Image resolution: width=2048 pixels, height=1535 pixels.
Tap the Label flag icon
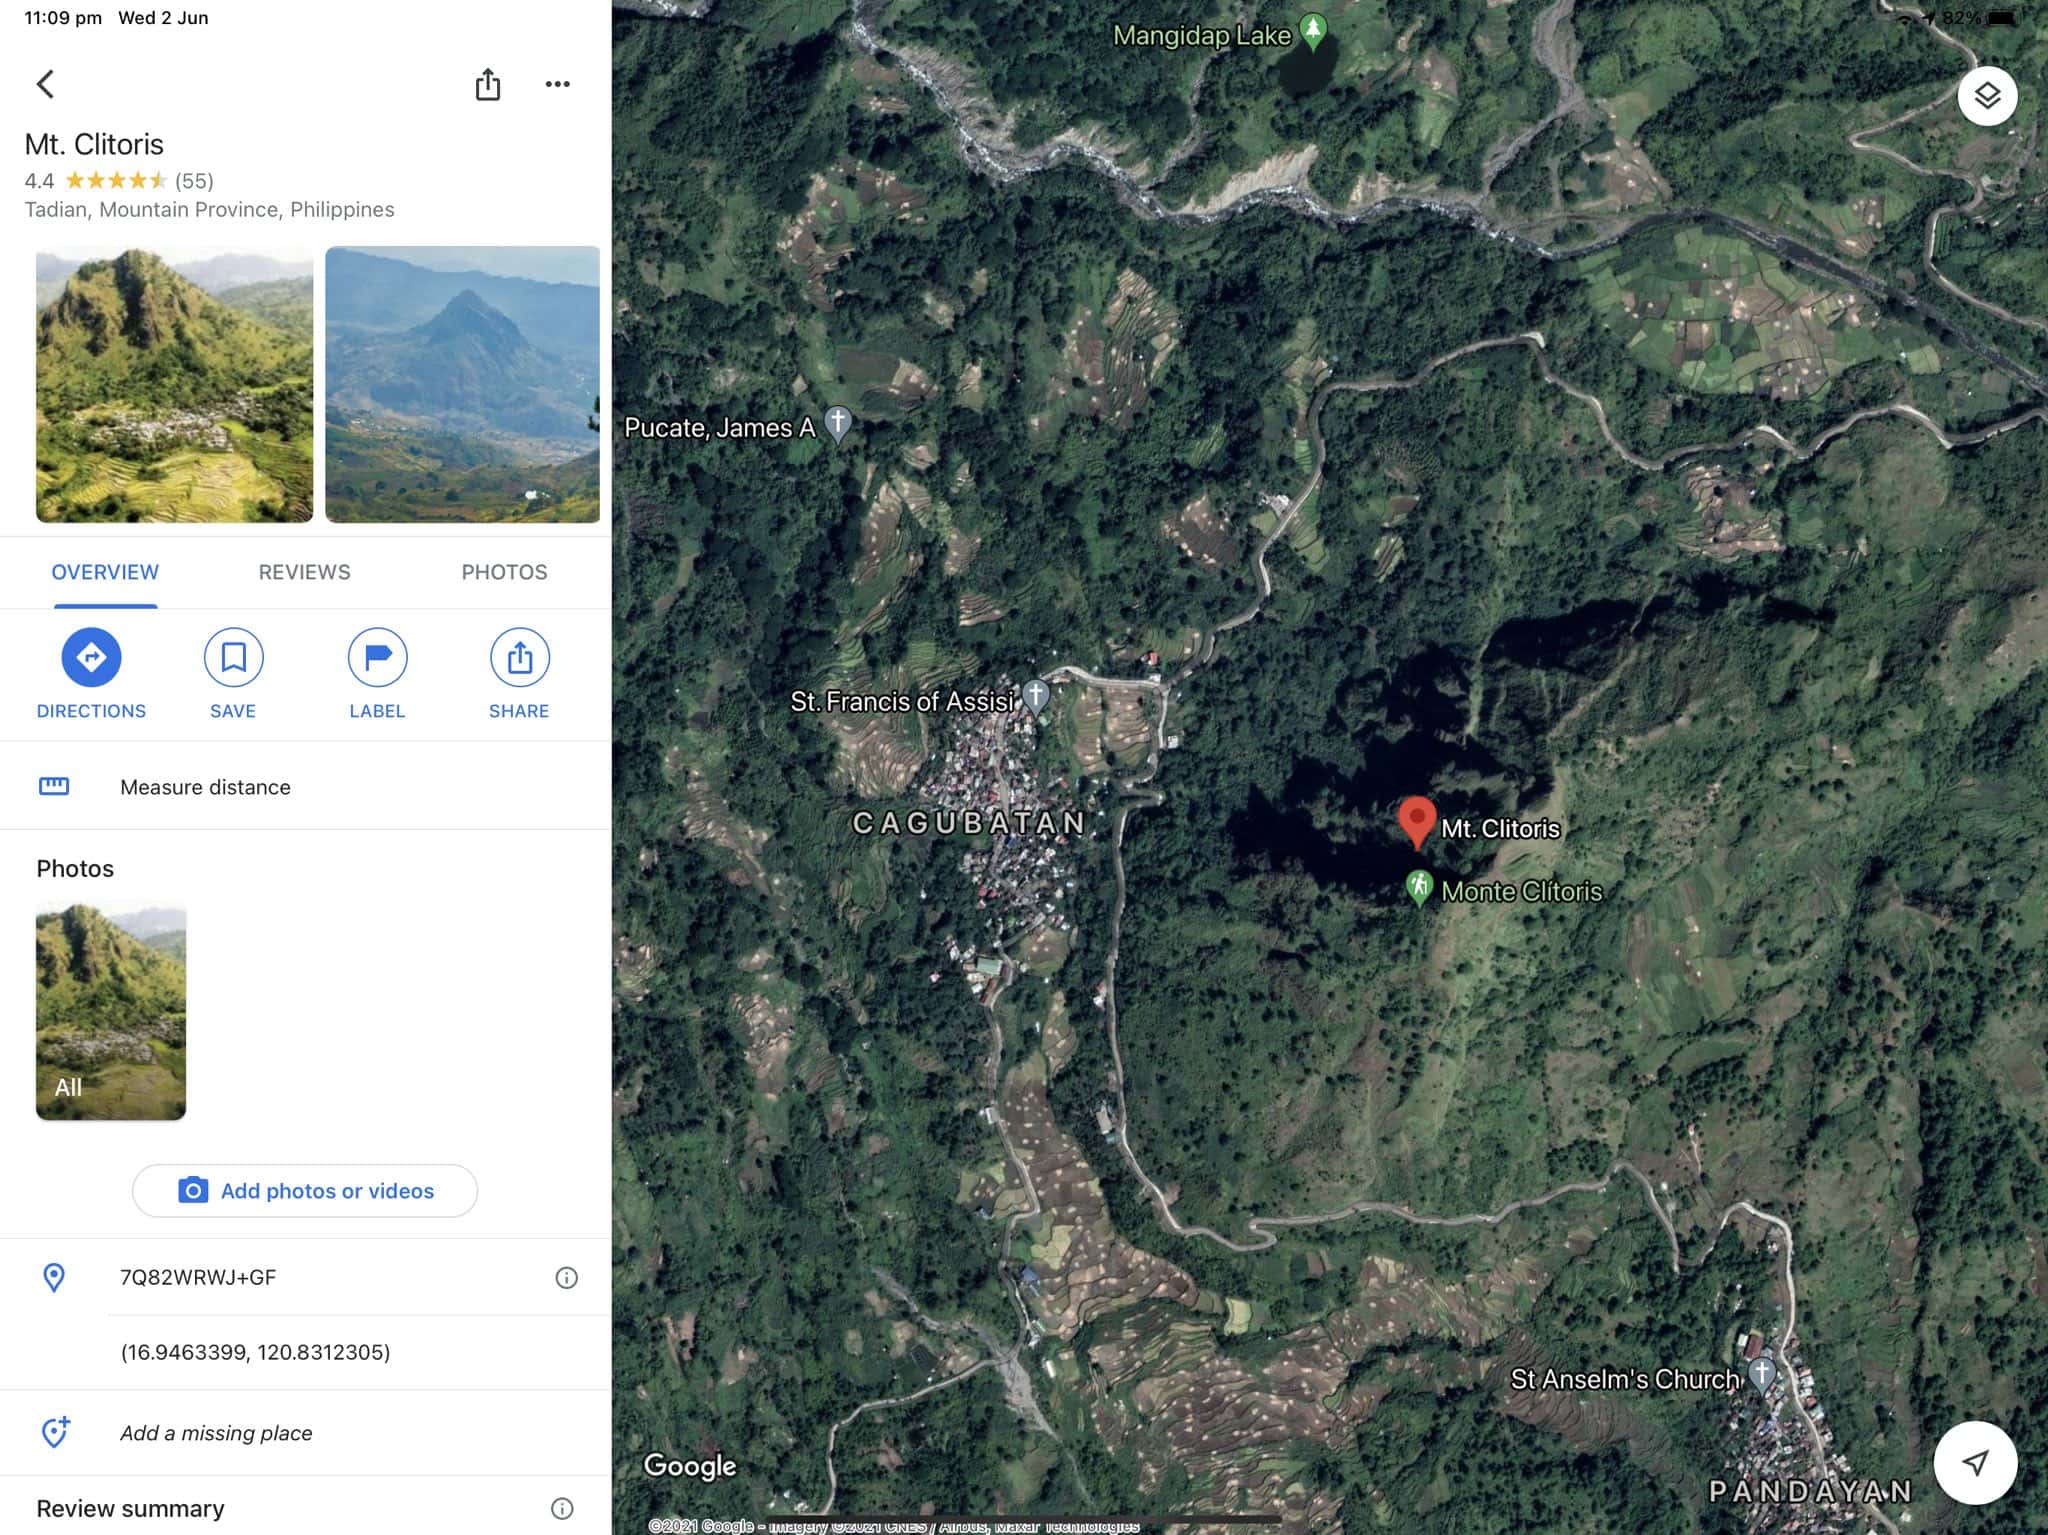coord(377,657)
